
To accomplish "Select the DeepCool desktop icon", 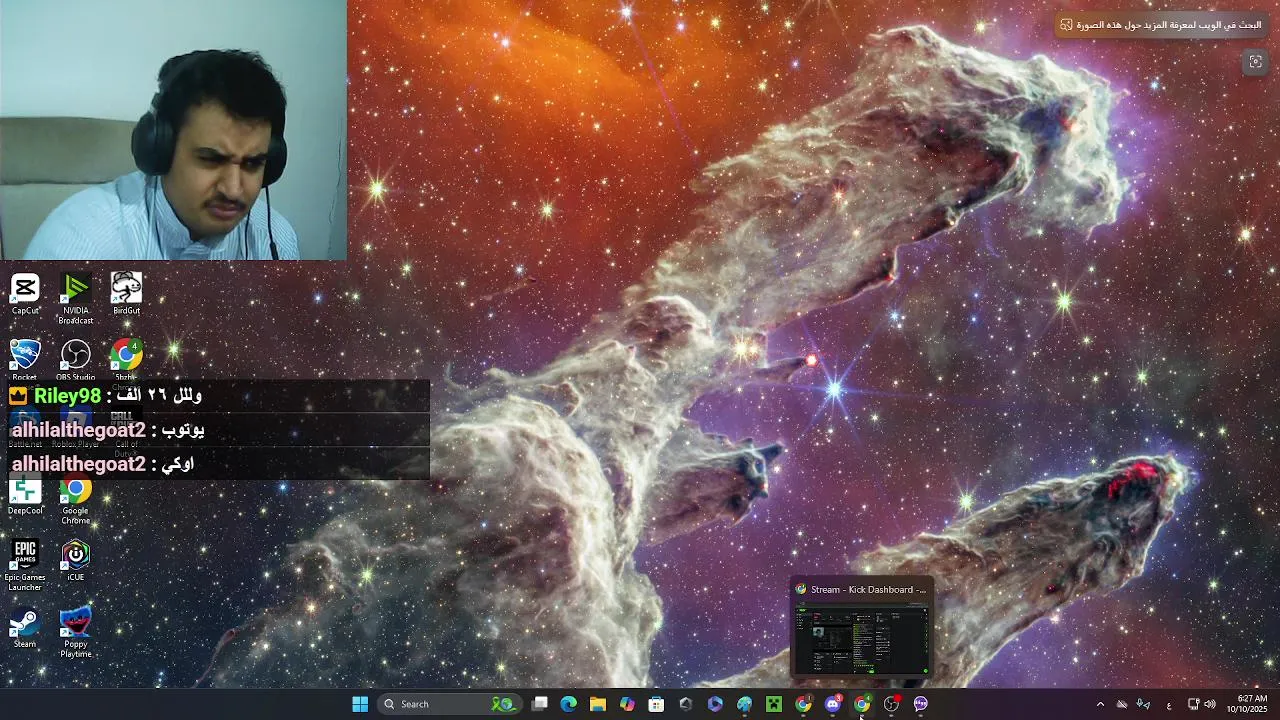I will pos(25,497).
